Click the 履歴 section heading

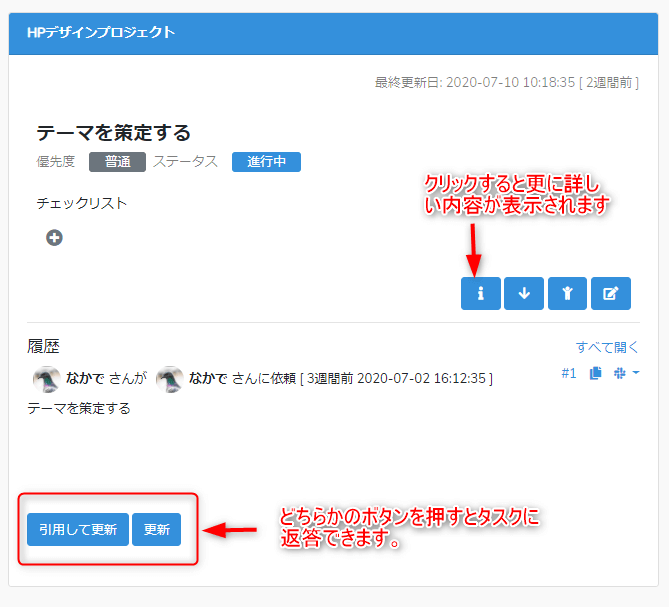coord(43,346)
